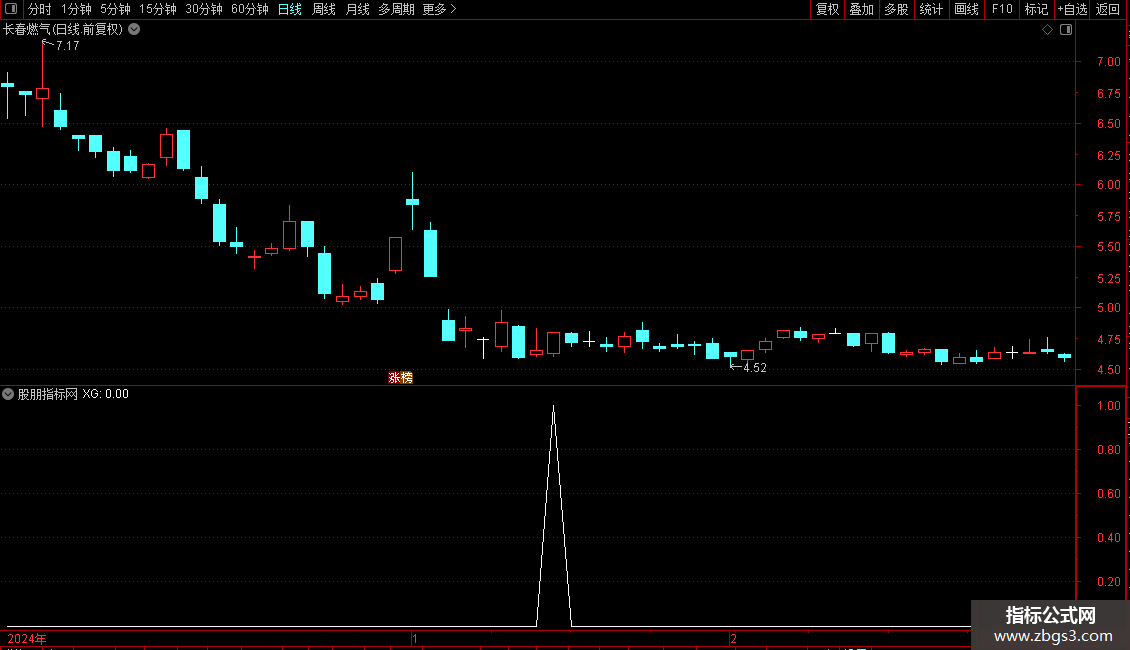This screenshot has width=1130, height=650.
Task: Click the 复权 adjustment button
Action: (827, 9)
